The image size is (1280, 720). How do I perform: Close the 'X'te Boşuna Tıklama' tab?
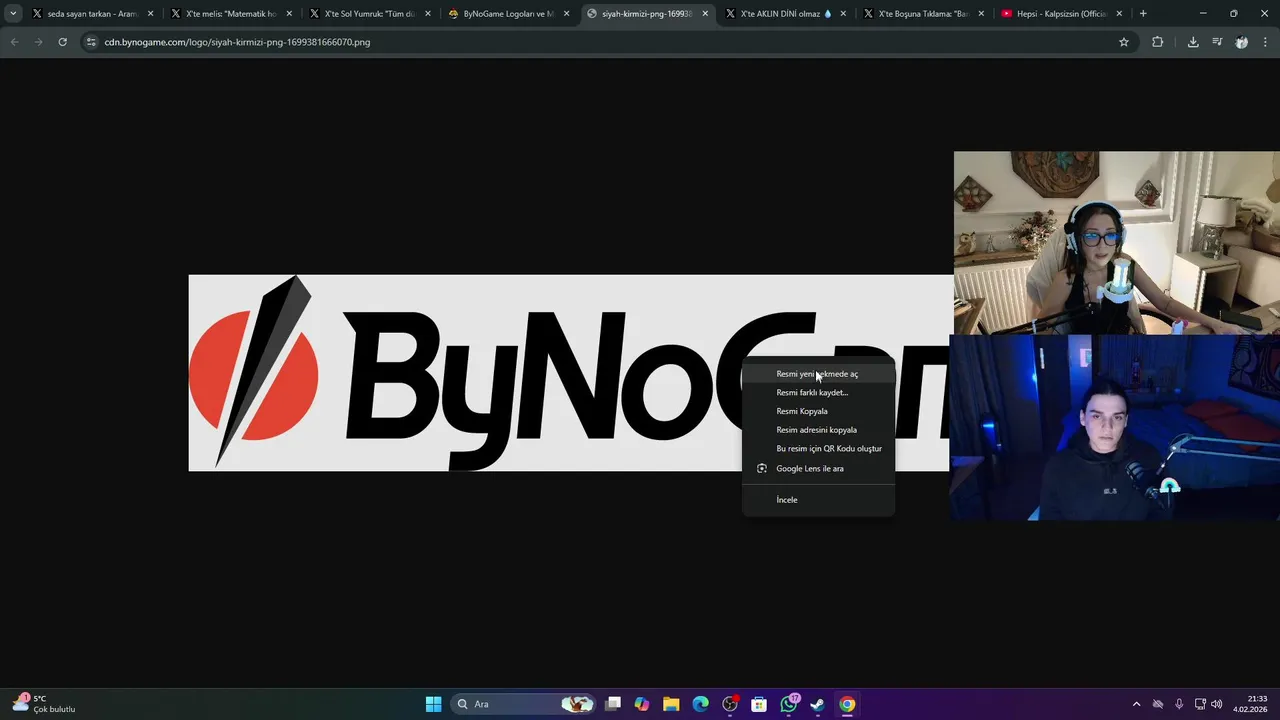pos(981,14)
